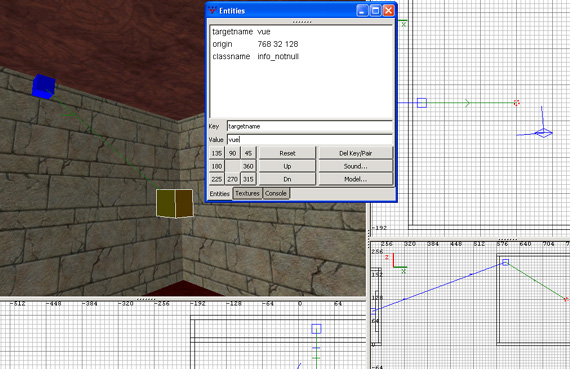This screenshot has width=570, height=369.
Task: Open the Sound... browser
Action: 356,166
